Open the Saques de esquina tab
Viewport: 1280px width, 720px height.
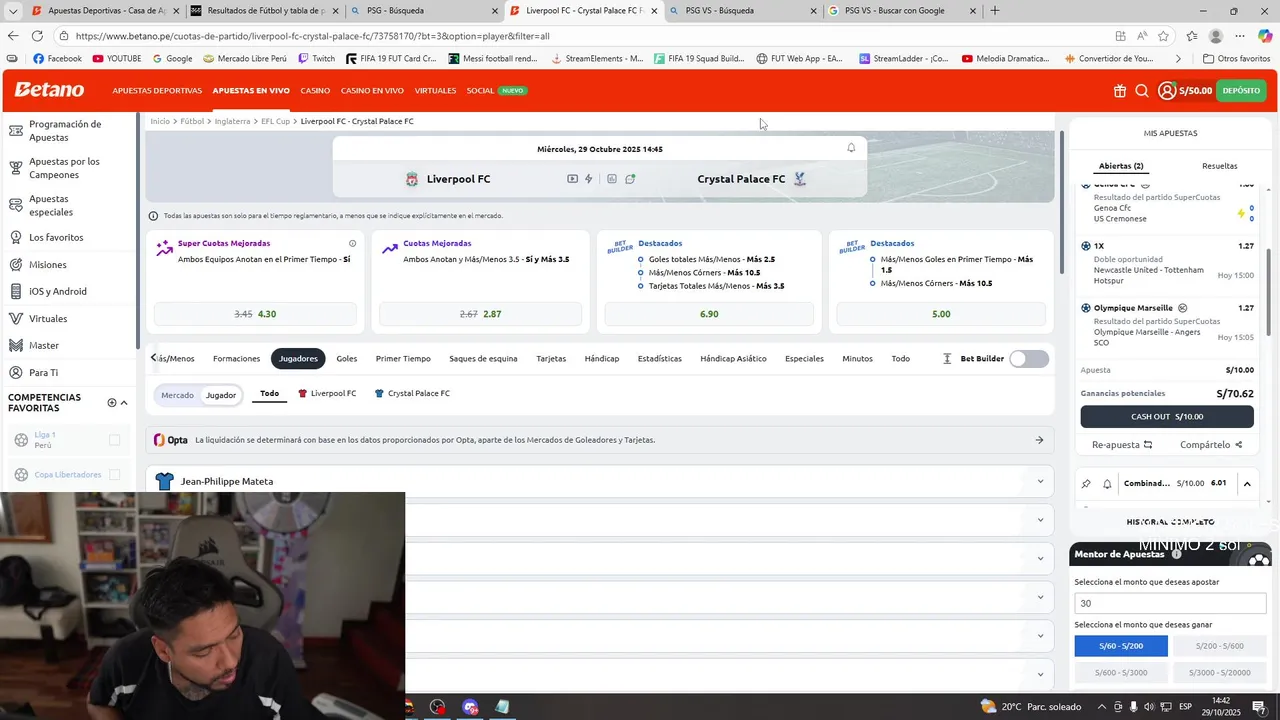point(483,359)
